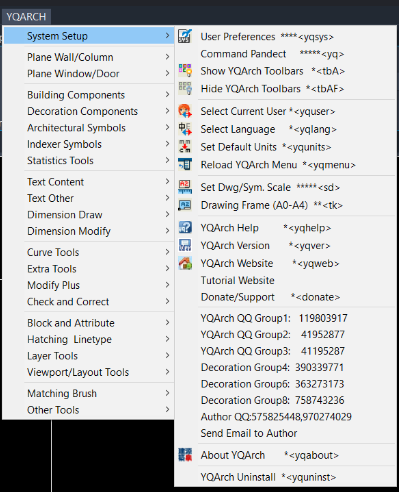
Task: Open the Text Other submenu
Action: coord(89,198)
